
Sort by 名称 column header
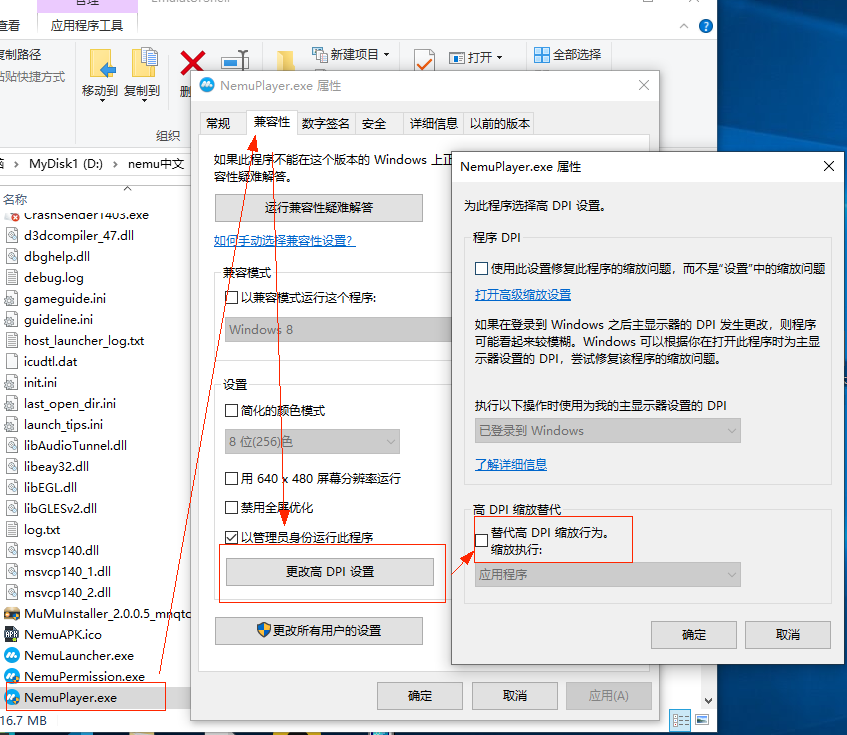click(15, 199)
